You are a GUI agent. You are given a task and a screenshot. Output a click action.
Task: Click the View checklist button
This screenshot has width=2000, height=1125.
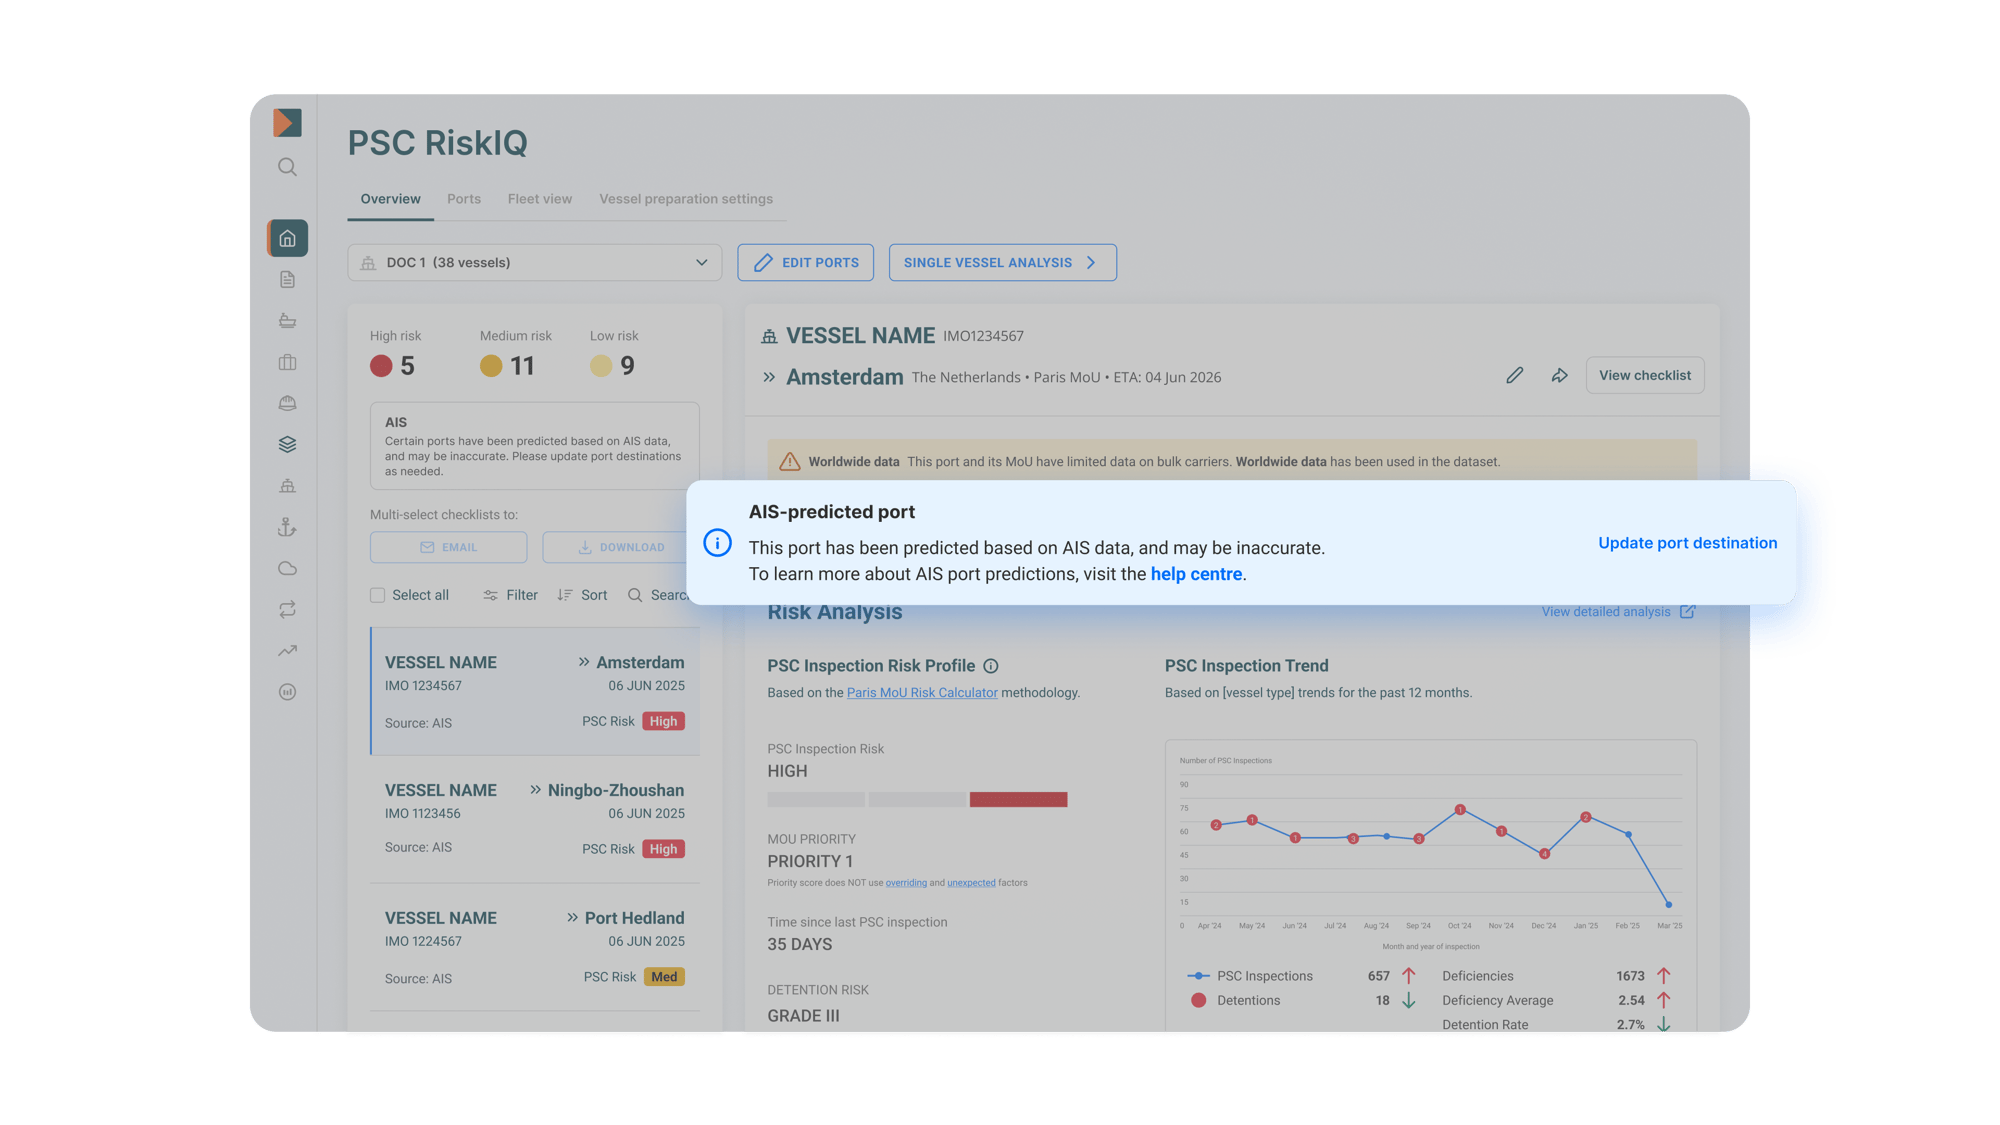[1645, 375]
